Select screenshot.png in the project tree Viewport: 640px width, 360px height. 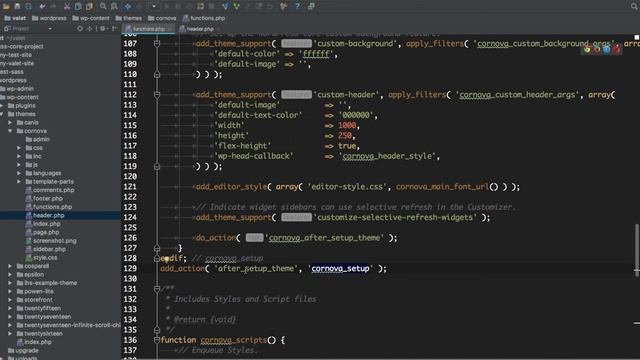[x=55, y=241]
